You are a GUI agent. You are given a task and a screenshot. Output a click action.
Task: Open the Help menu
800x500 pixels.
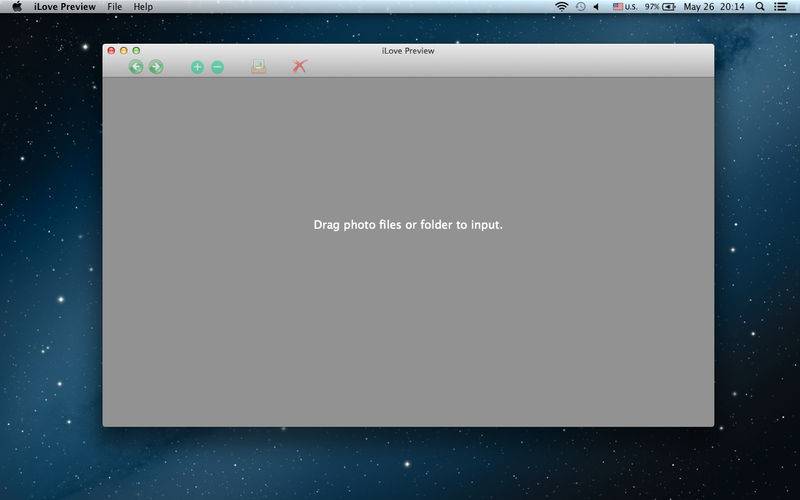[x=143, y=7]
